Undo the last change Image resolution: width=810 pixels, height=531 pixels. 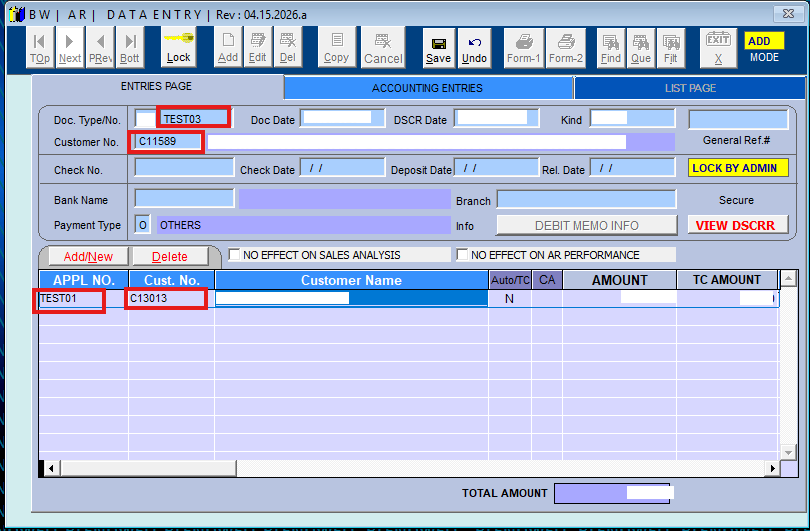474,49
